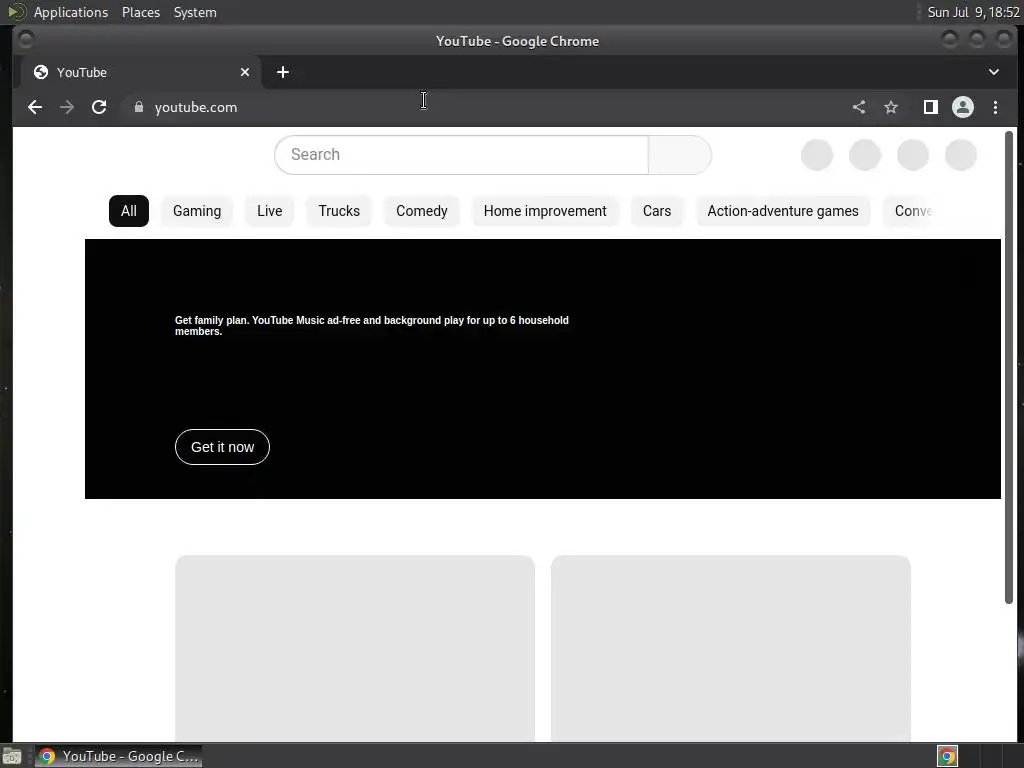
Task: Filter by Action-adventure games
Action: coord(783,211)
